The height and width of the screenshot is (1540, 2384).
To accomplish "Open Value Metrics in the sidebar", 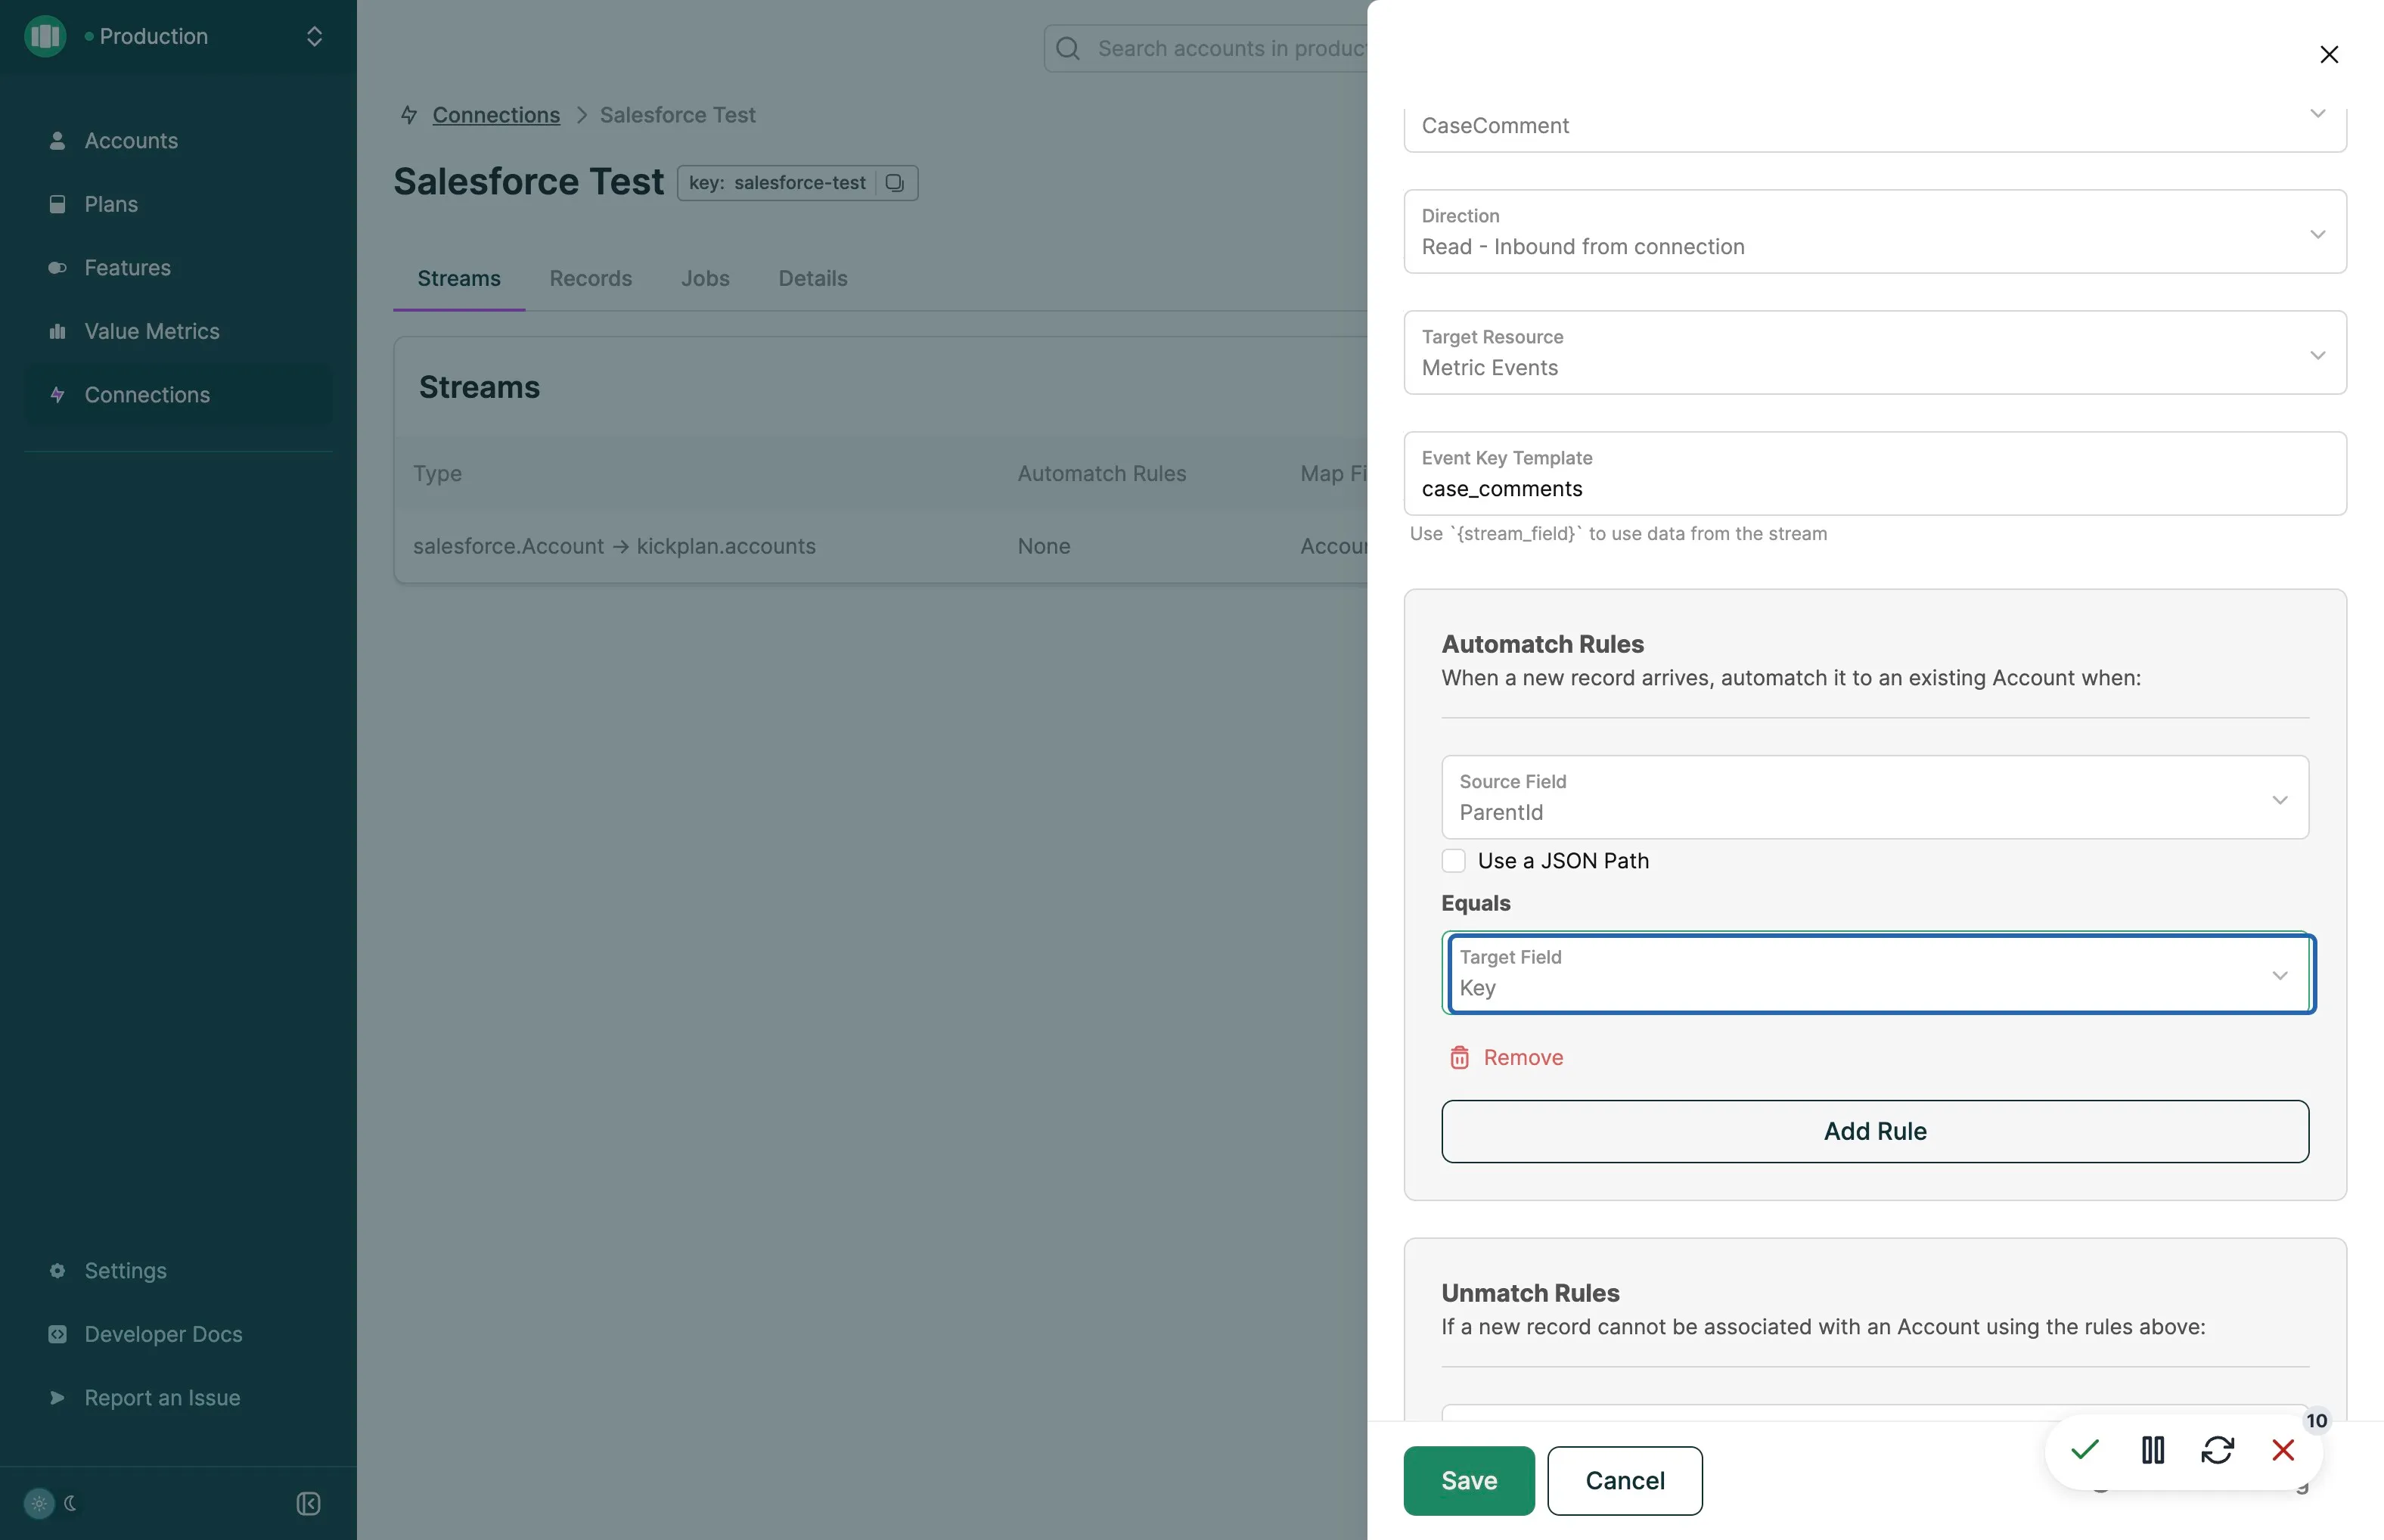I will pyautogui.click(x=151, y=331).
